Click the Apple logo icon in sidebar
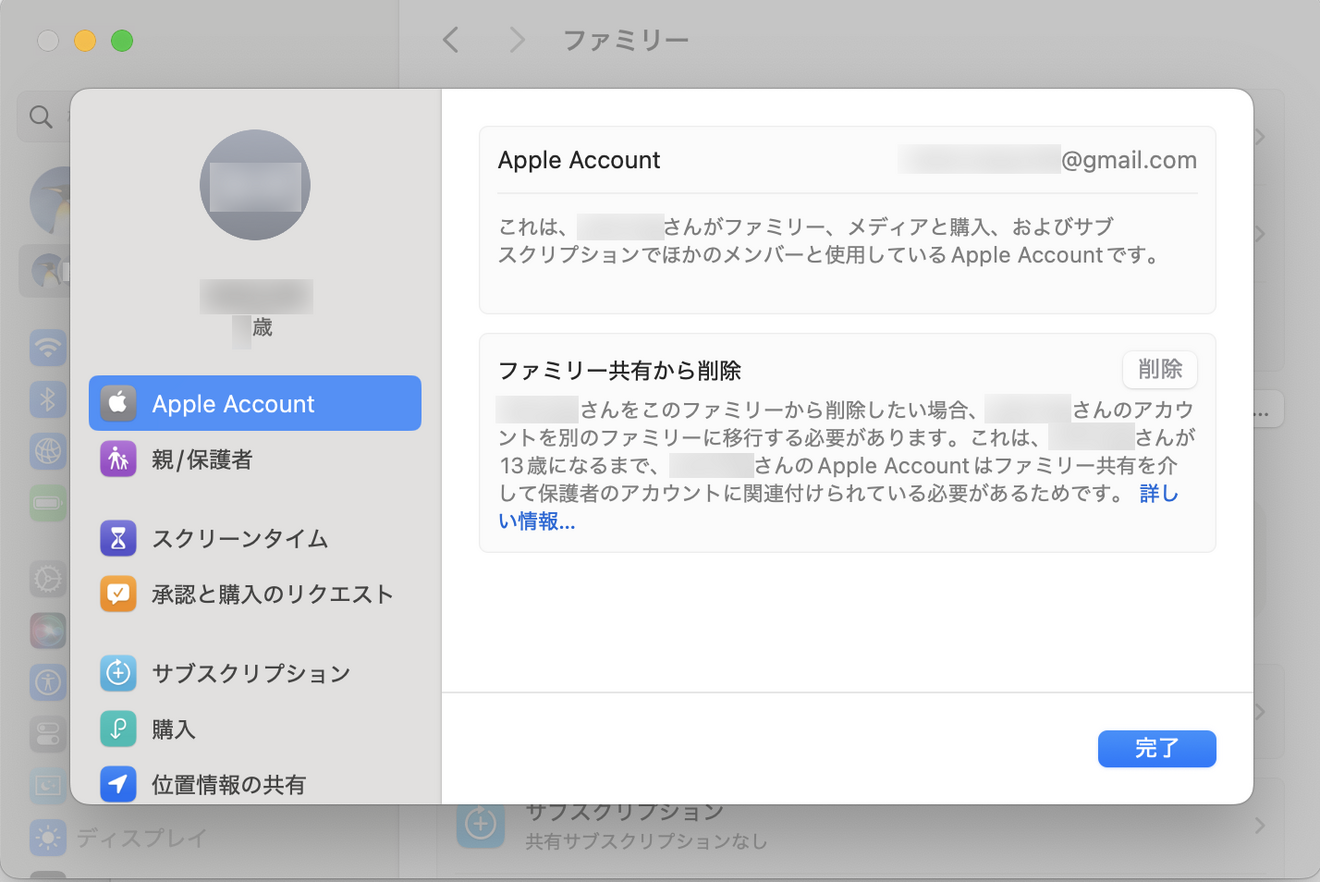This screenshot has height=882, width=1320. [x=118, y=403]
